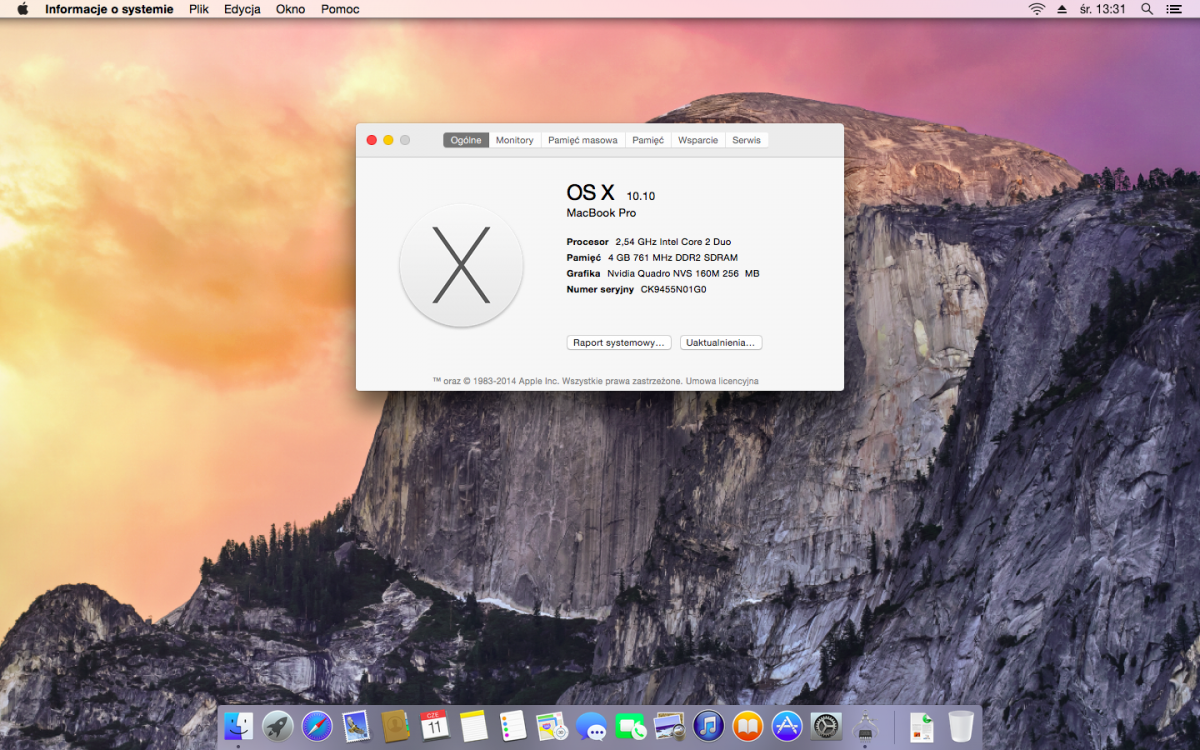1200x750 pixels.
Task: Open Launchpad rocket icon
Action: tap(277, 726)
